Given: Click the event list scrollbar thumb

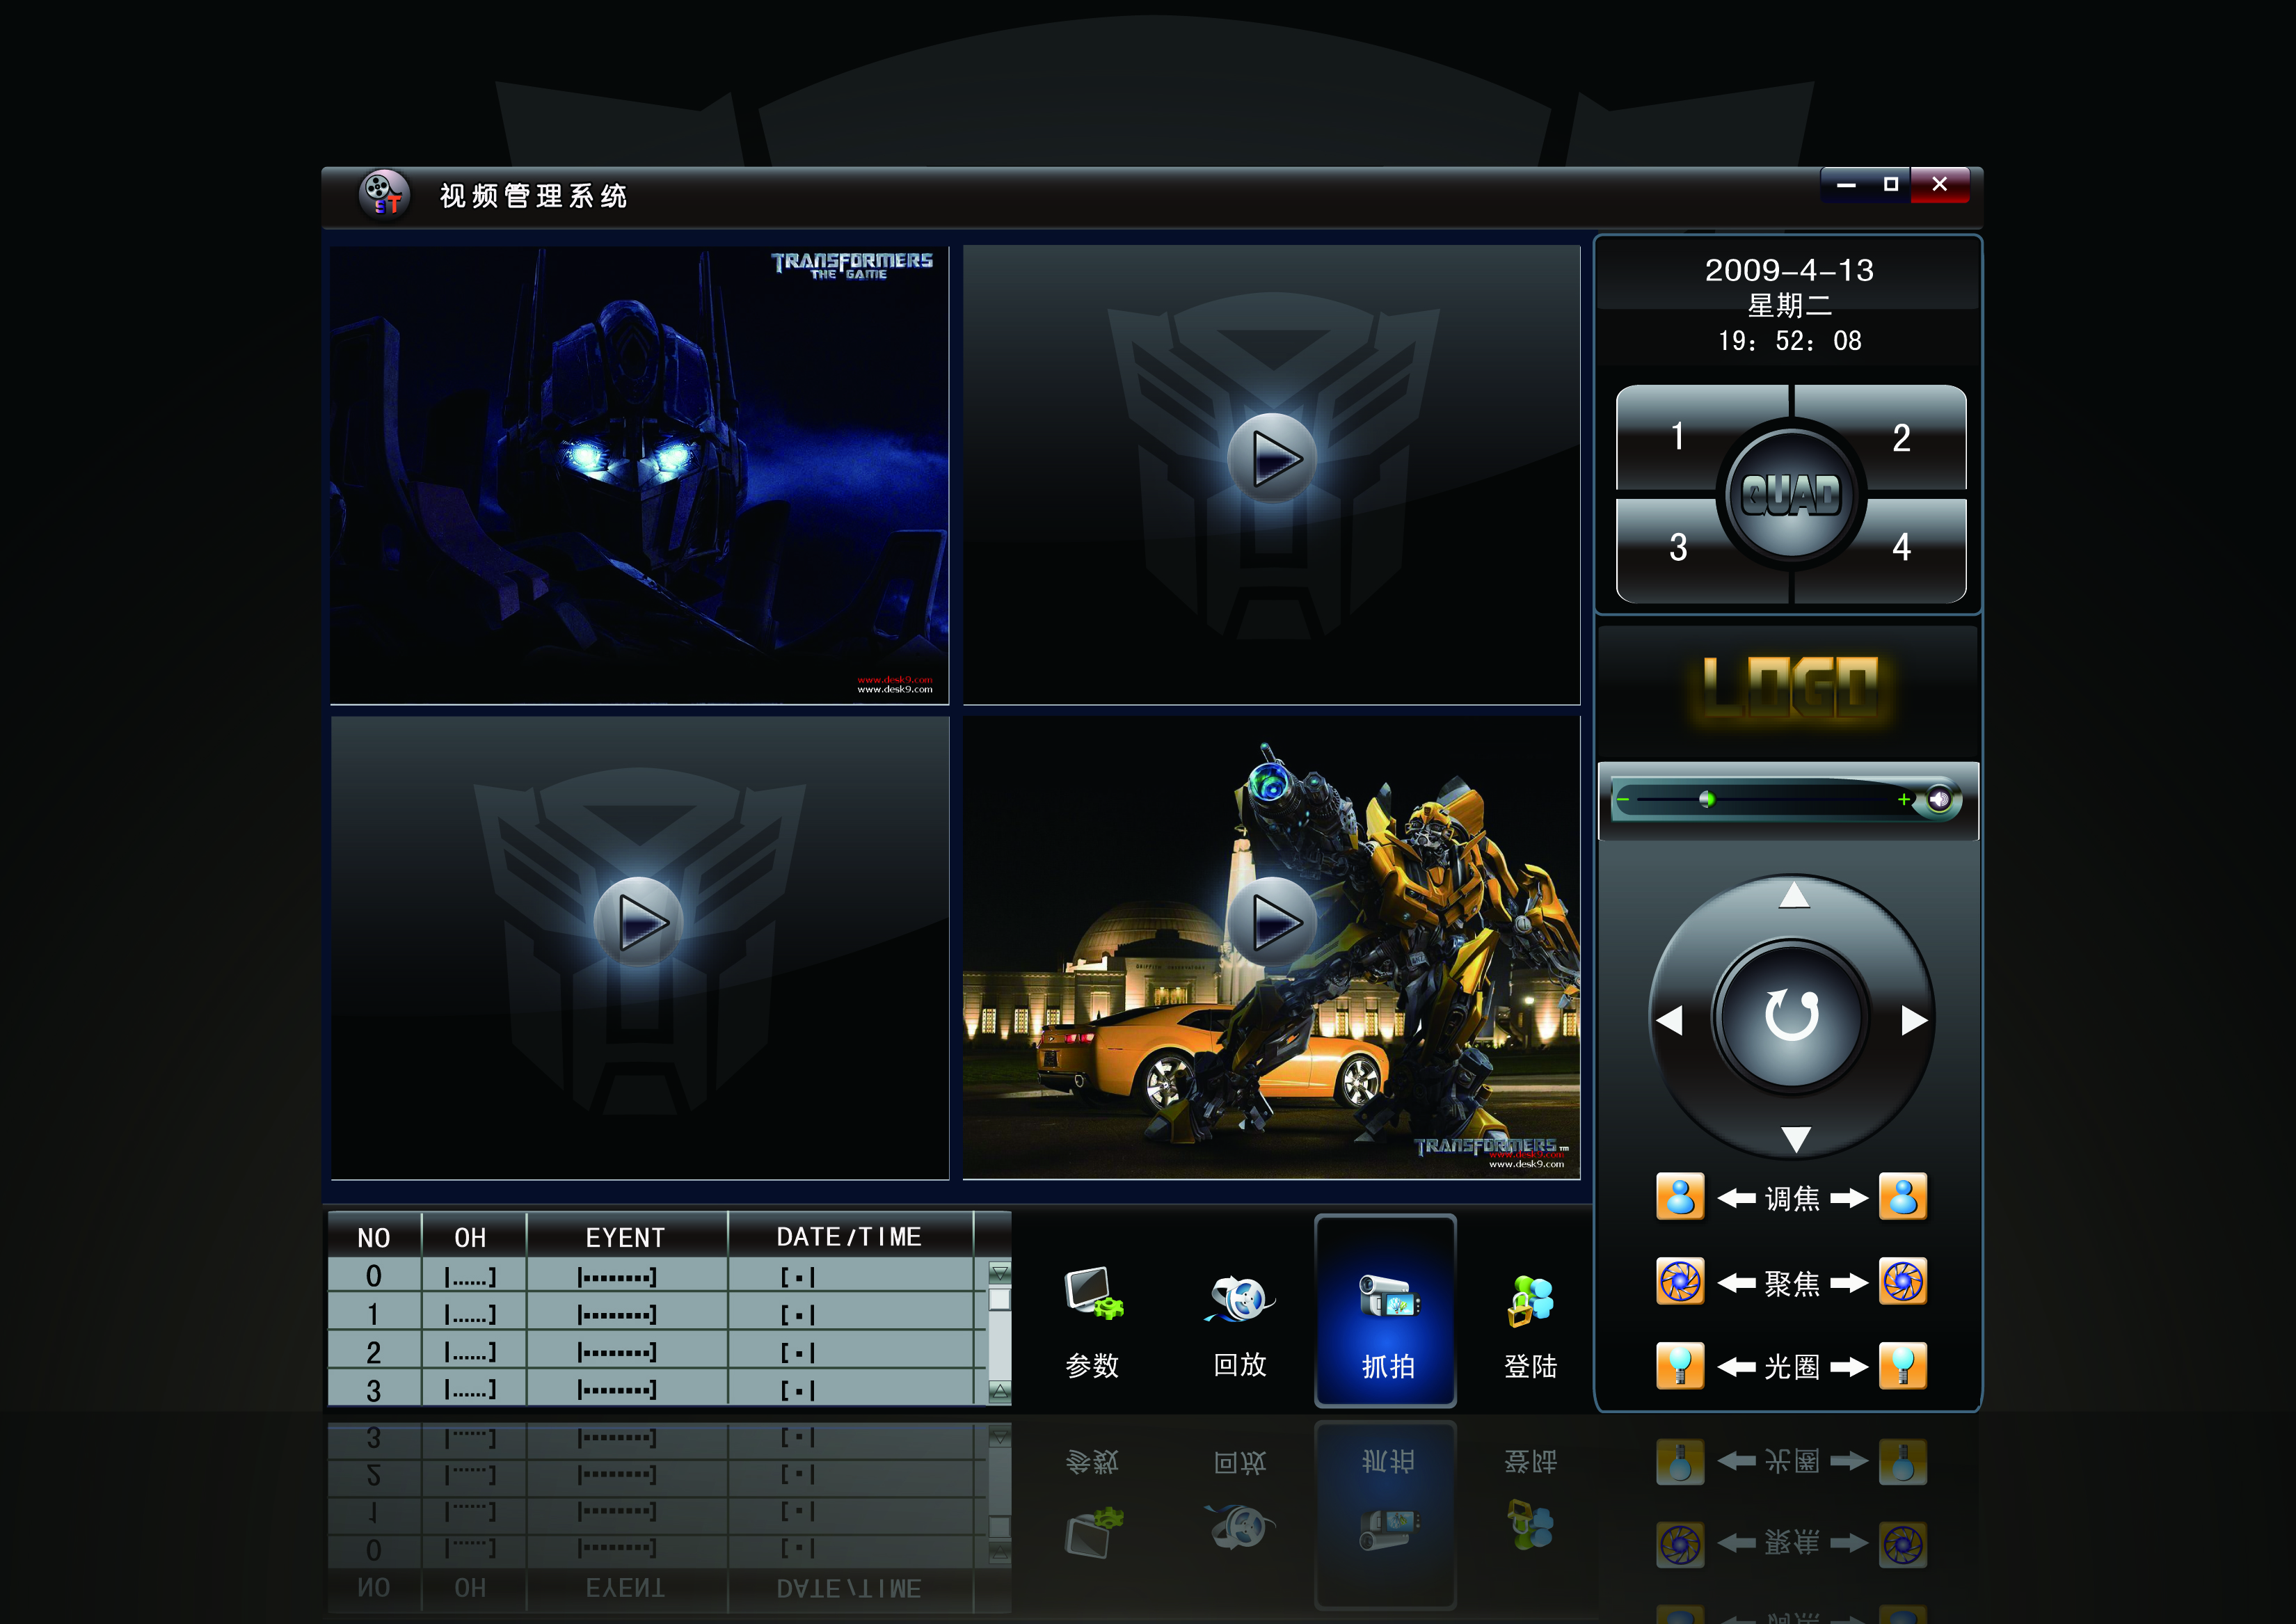Looking at the screenshot, I should click(999, 1299).
